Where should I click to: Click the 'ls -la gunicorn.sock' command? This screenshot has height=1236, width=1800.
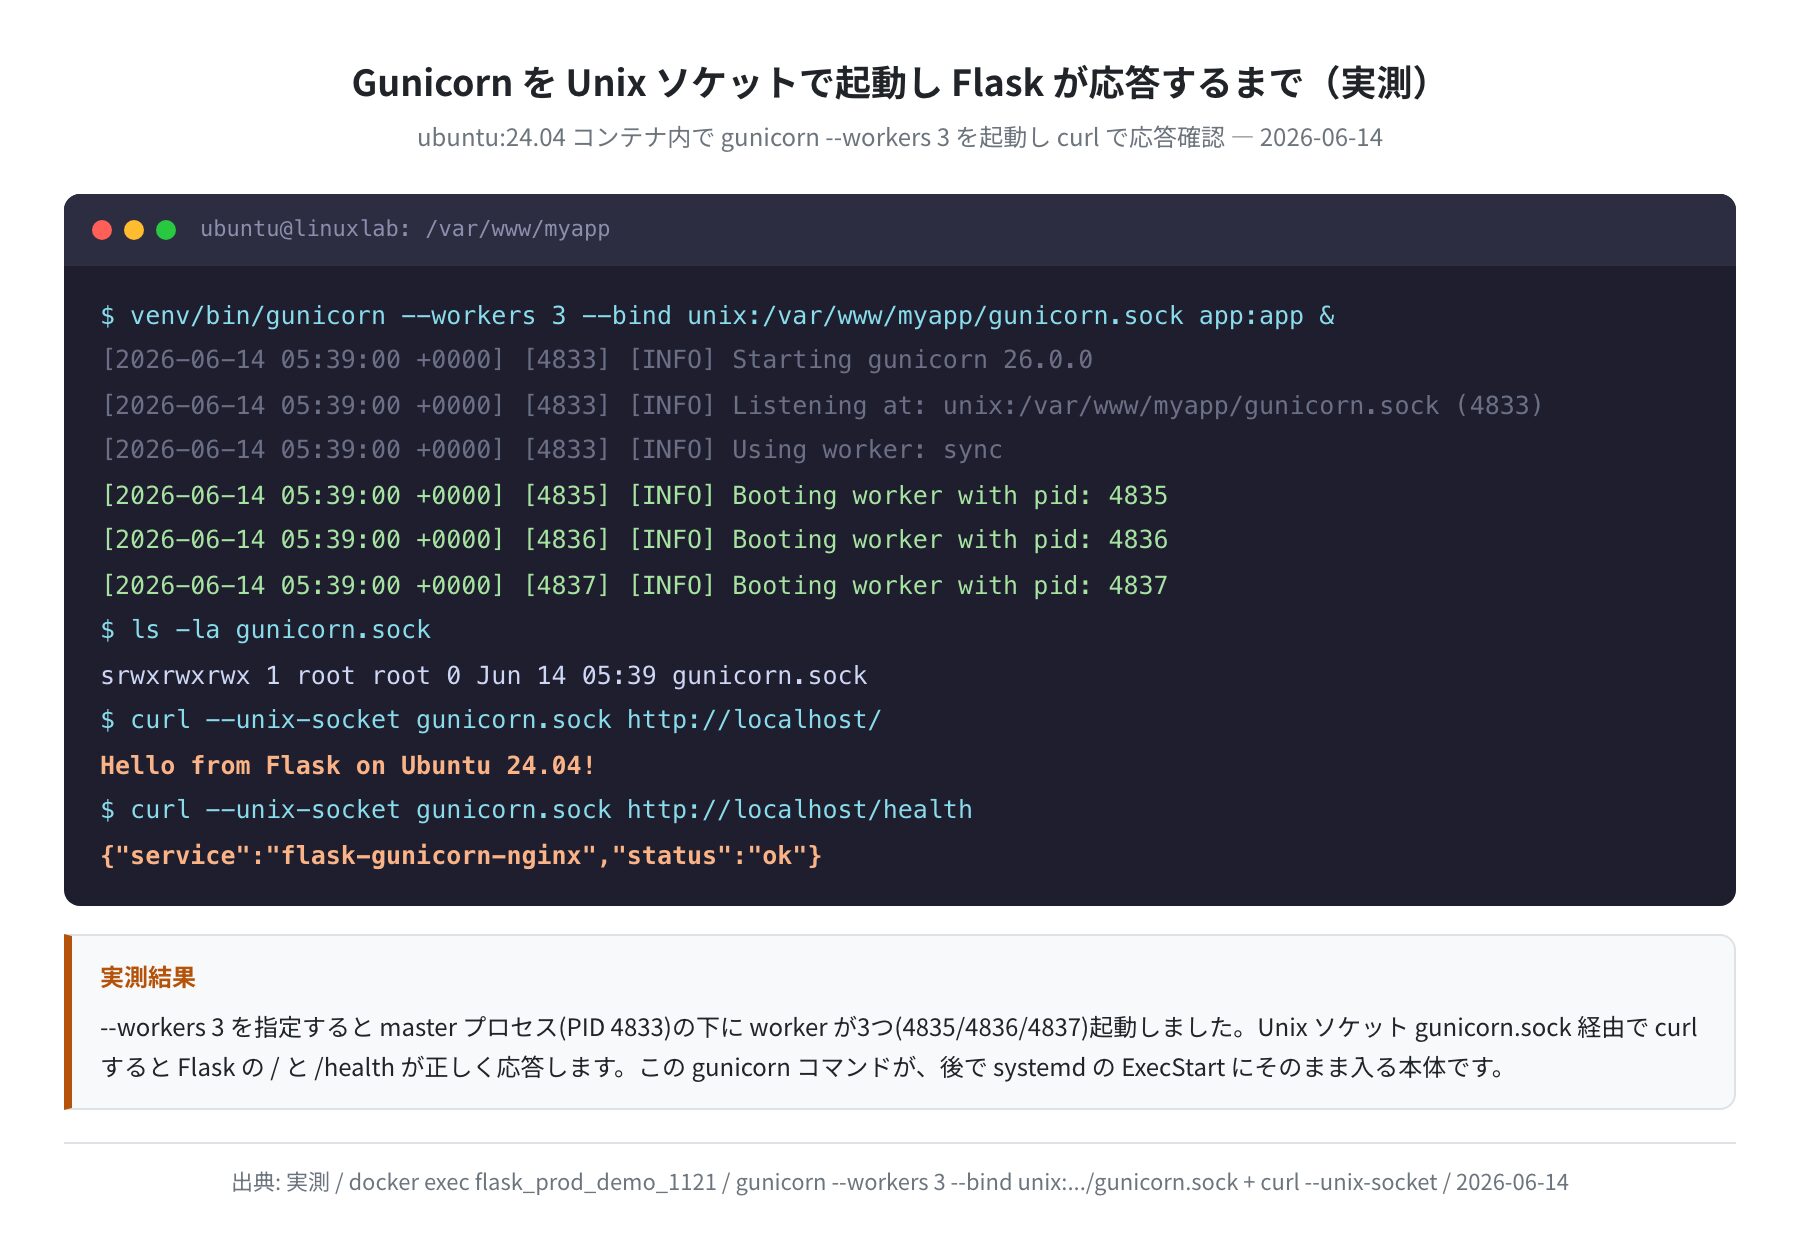(x=266, y=630)
